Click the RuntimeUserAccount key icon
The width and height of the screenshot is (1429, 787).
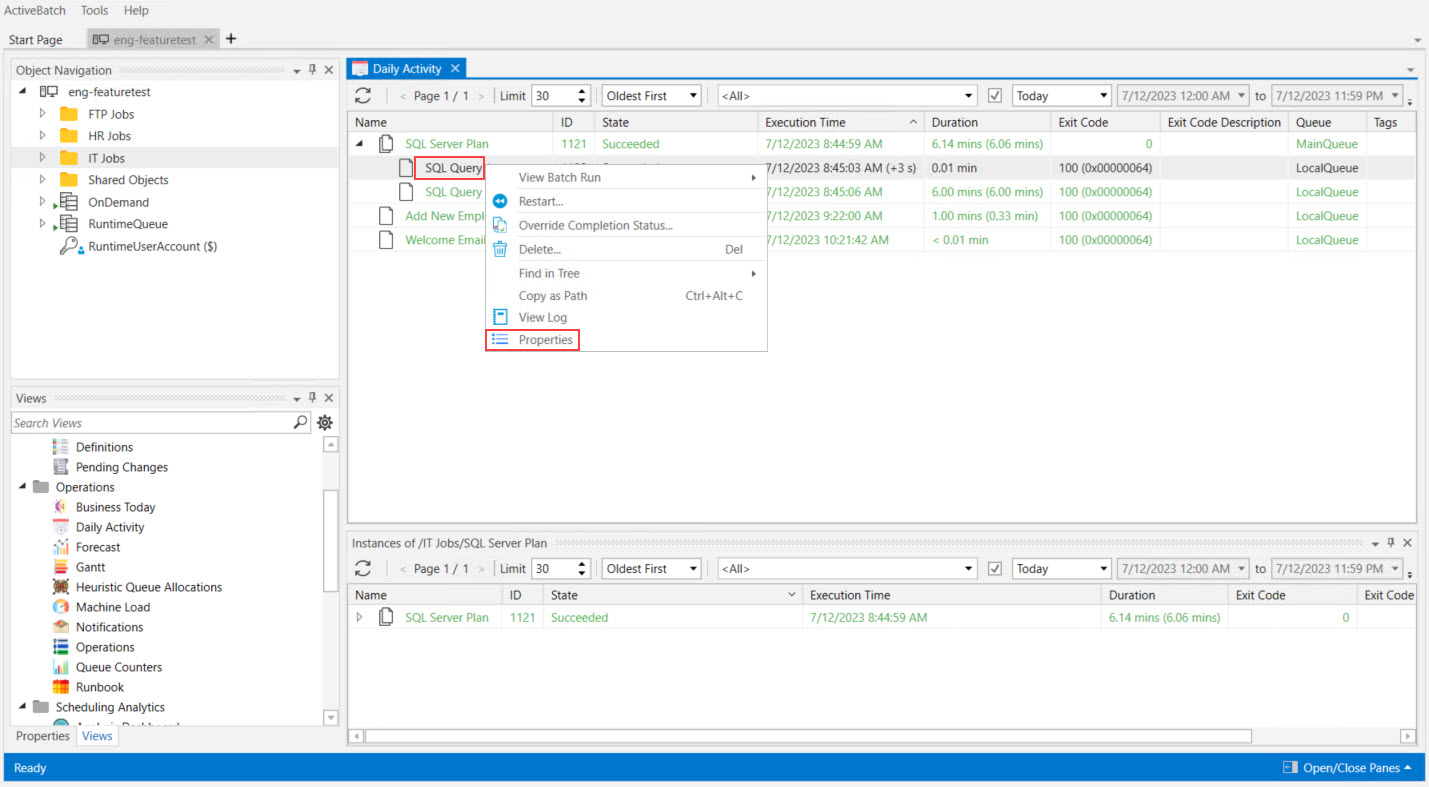pyautogui.click(x=70, y=246)
